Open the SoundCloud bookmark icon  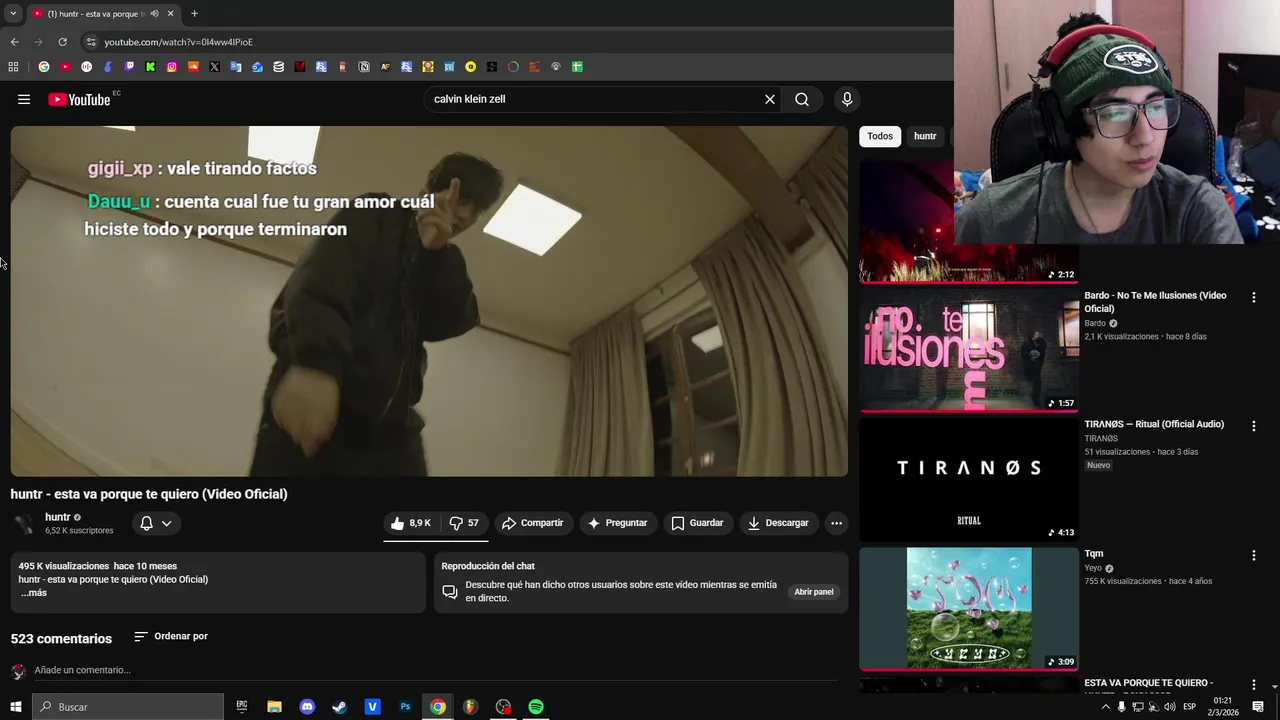(193, 67)
